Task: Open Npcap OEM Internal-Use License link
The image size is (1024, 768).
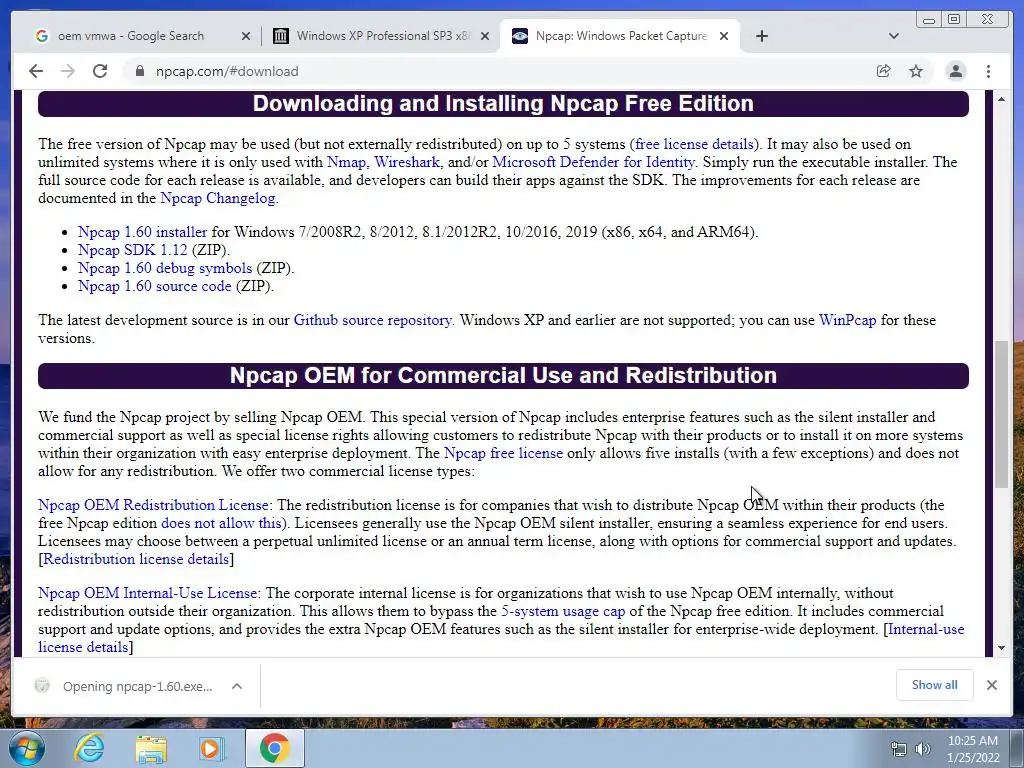Action: (148, 593)
